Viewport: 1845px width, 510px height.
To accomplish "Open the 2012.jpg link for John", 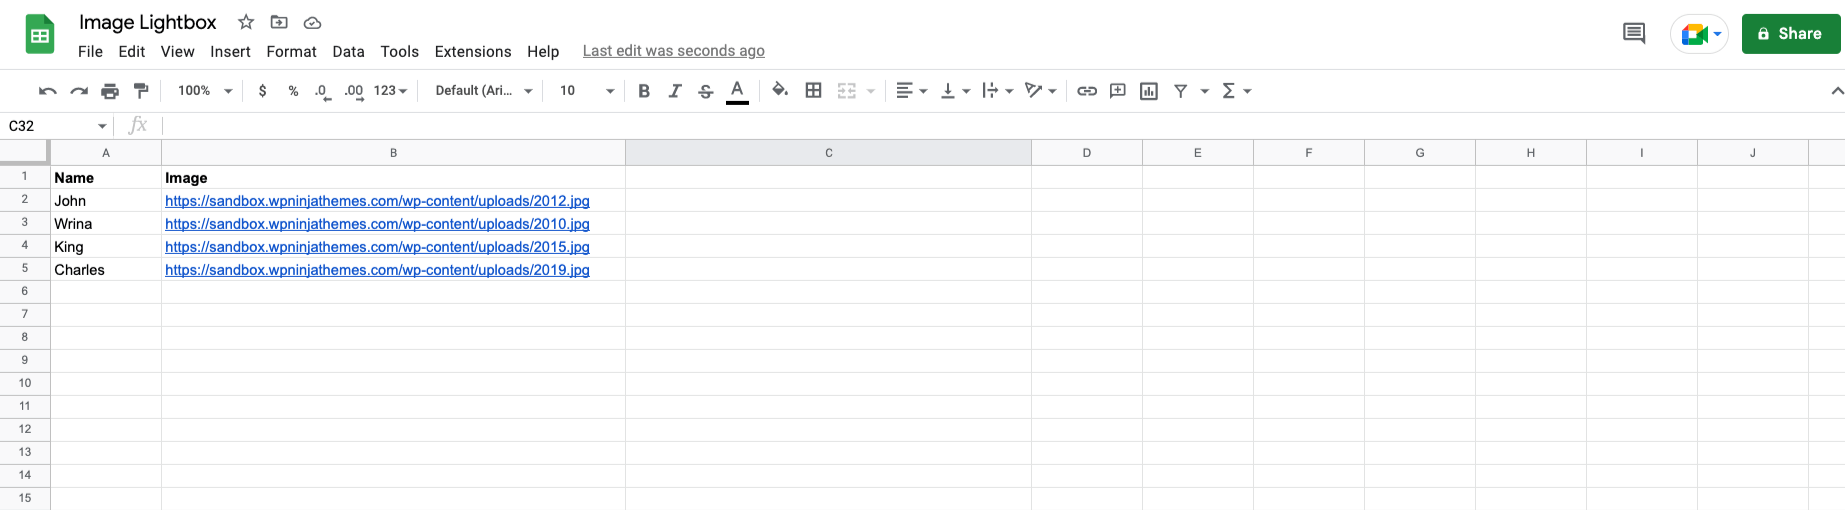I will (x=377, y=201).
